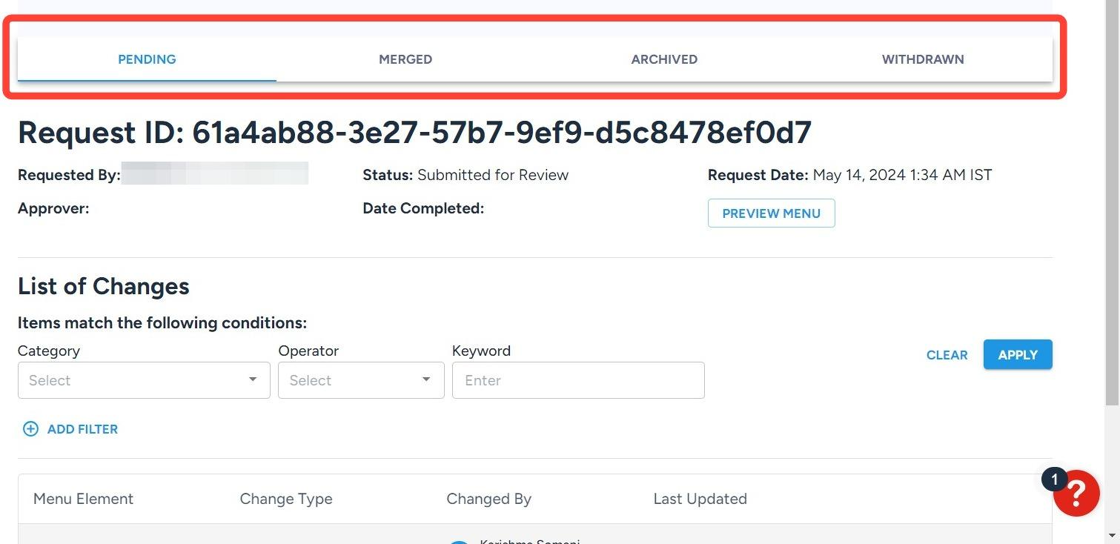
Task: Open the Category select dropdown
Action: pyautogui.click(x=144, y=380)
